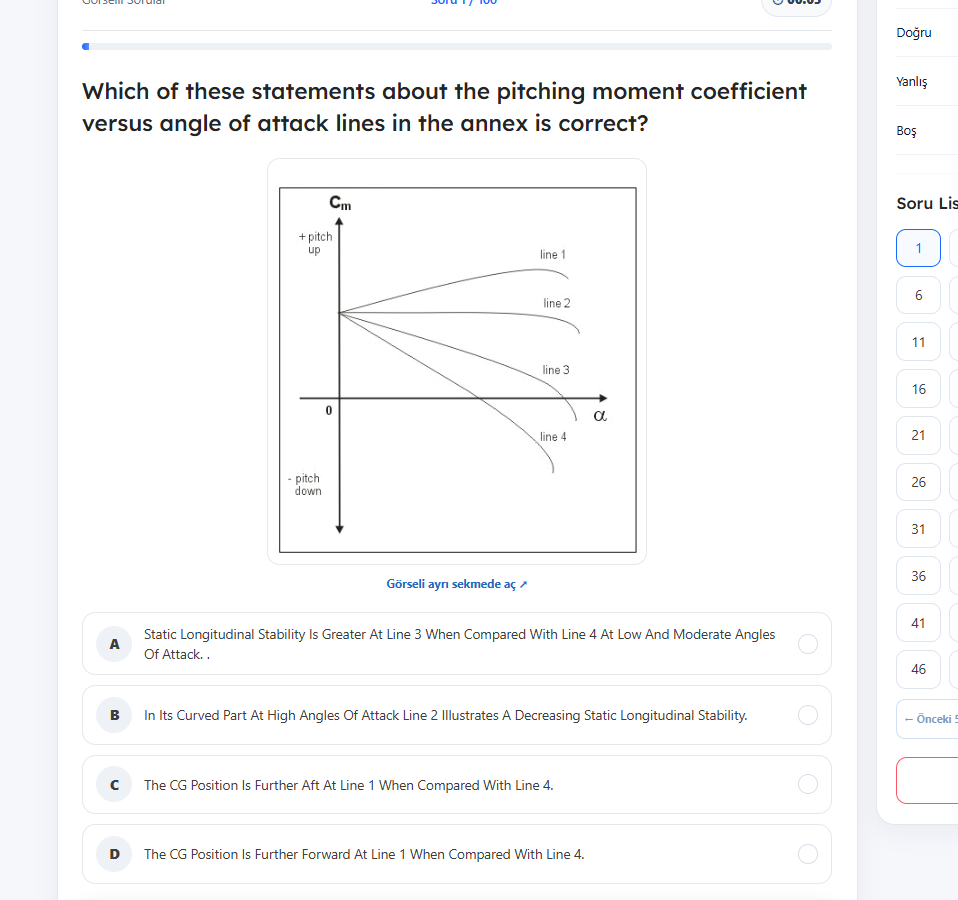The width and height of the screenshot is (958, 900).
Task: Click the pitching moment graph image
Action: coord(457,370)
